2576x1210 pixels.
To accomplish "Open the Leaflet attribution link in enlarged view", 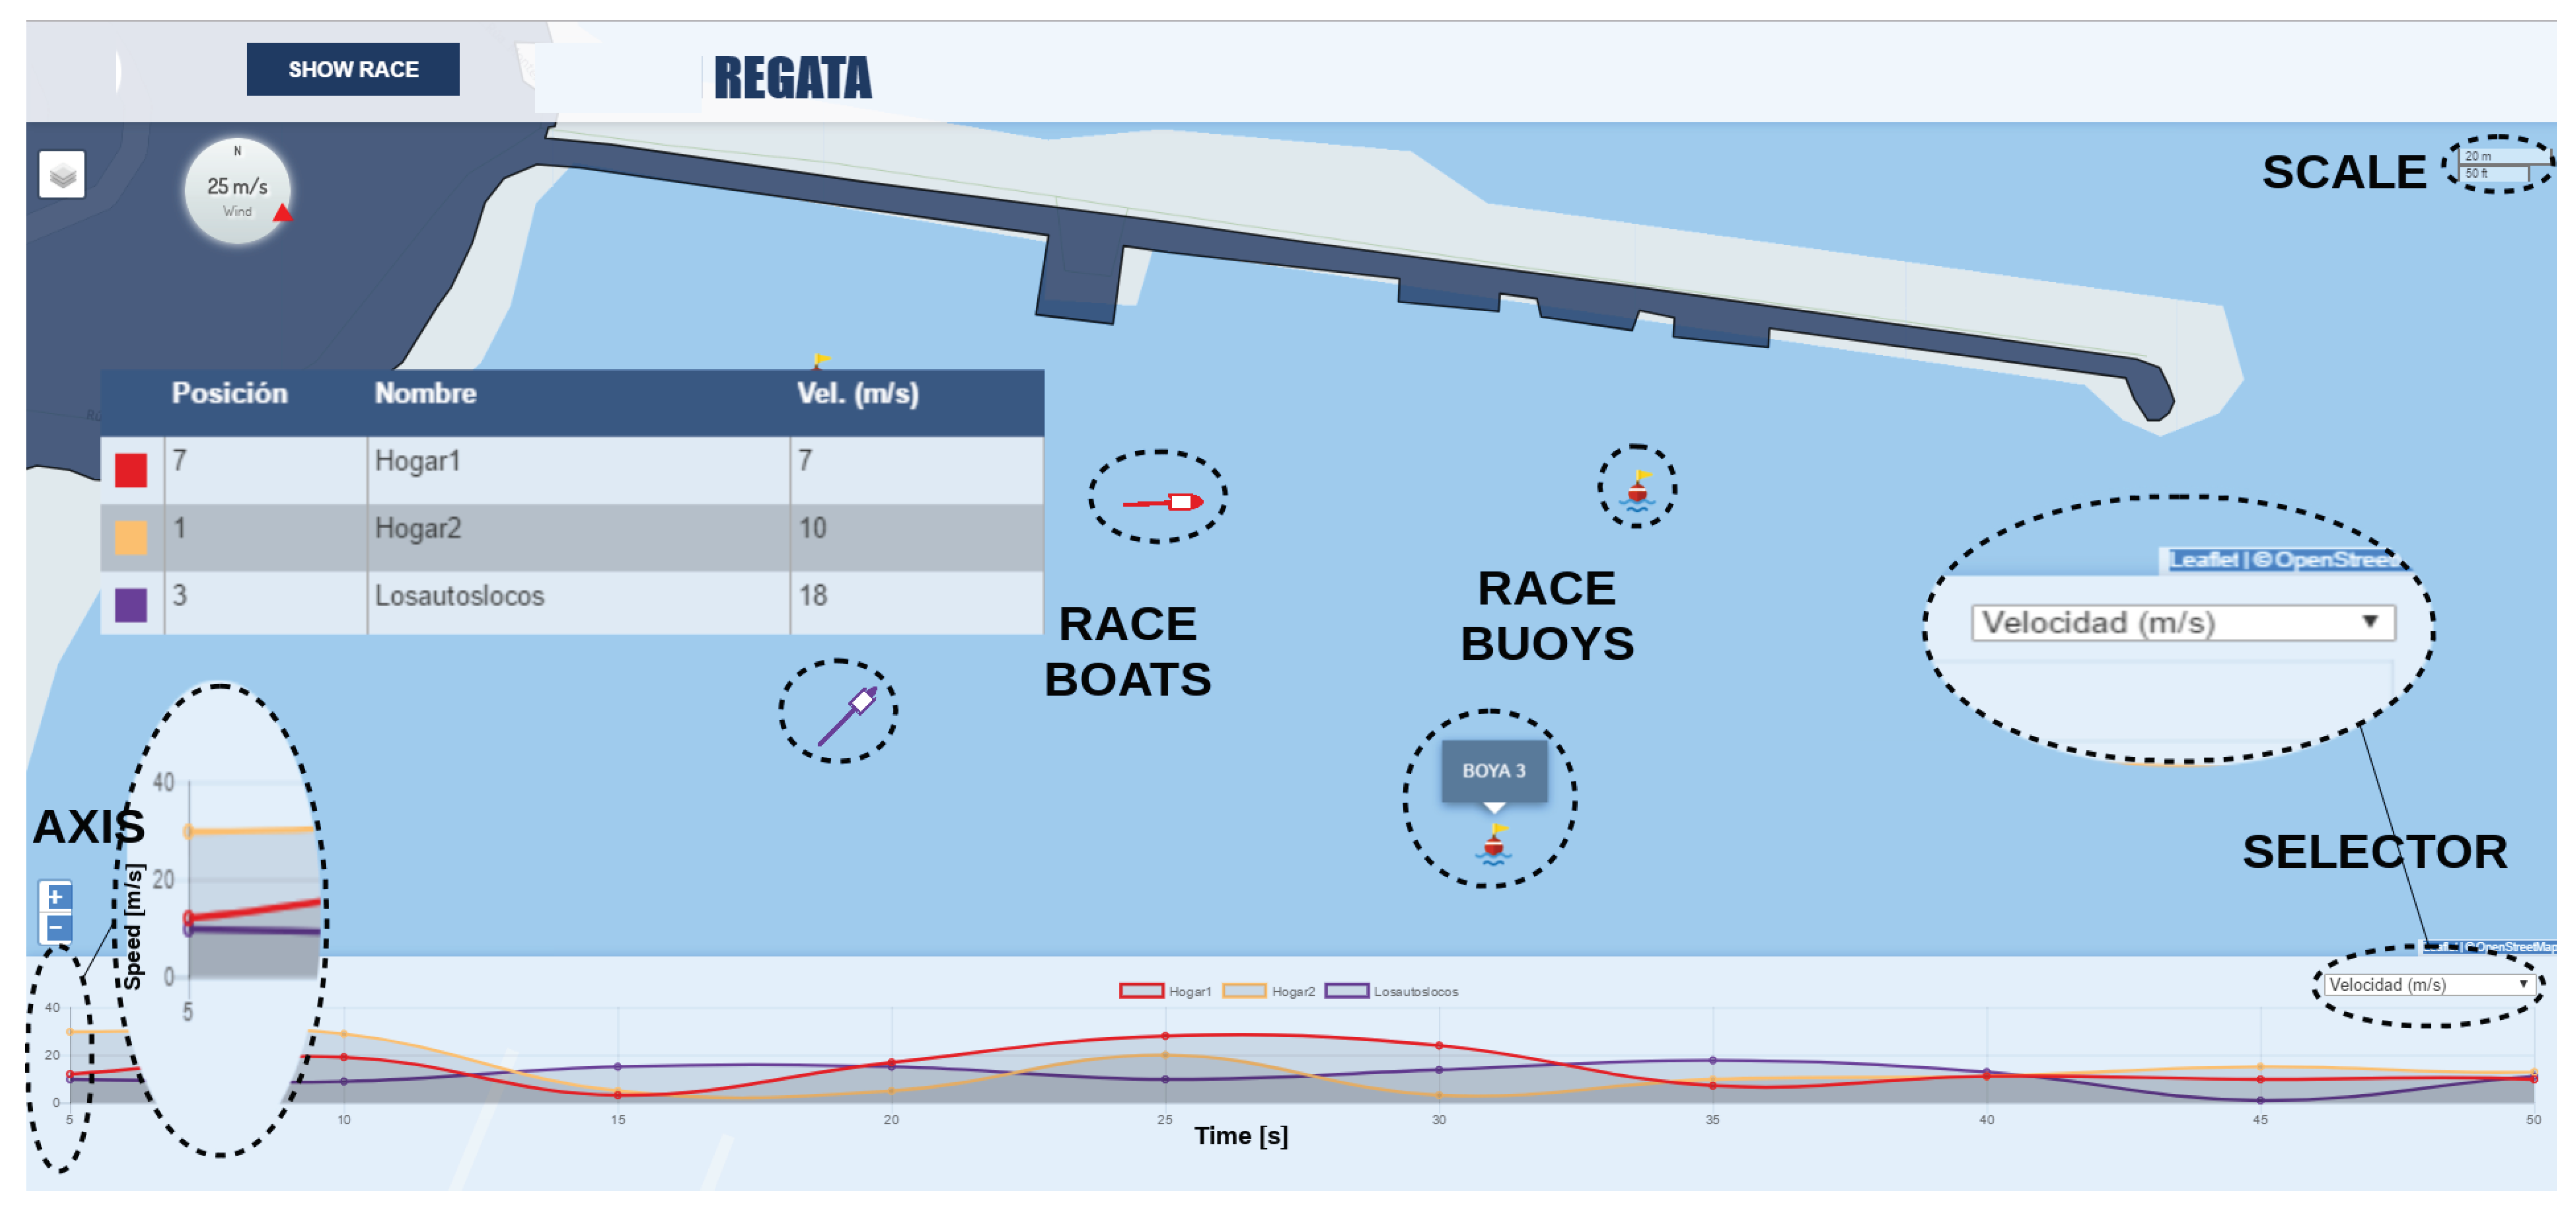I will click(2203, 560).
